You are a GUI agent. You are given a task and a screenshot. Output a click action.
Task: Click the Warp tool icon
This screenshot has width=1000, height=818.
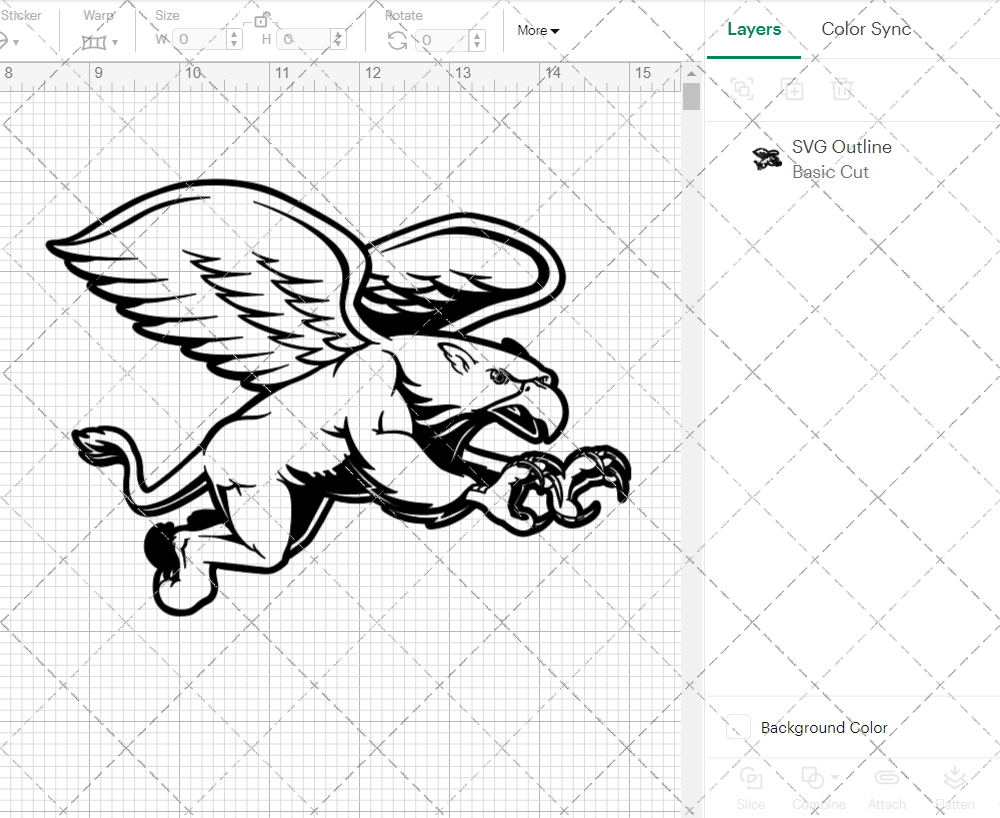(93, 40)
